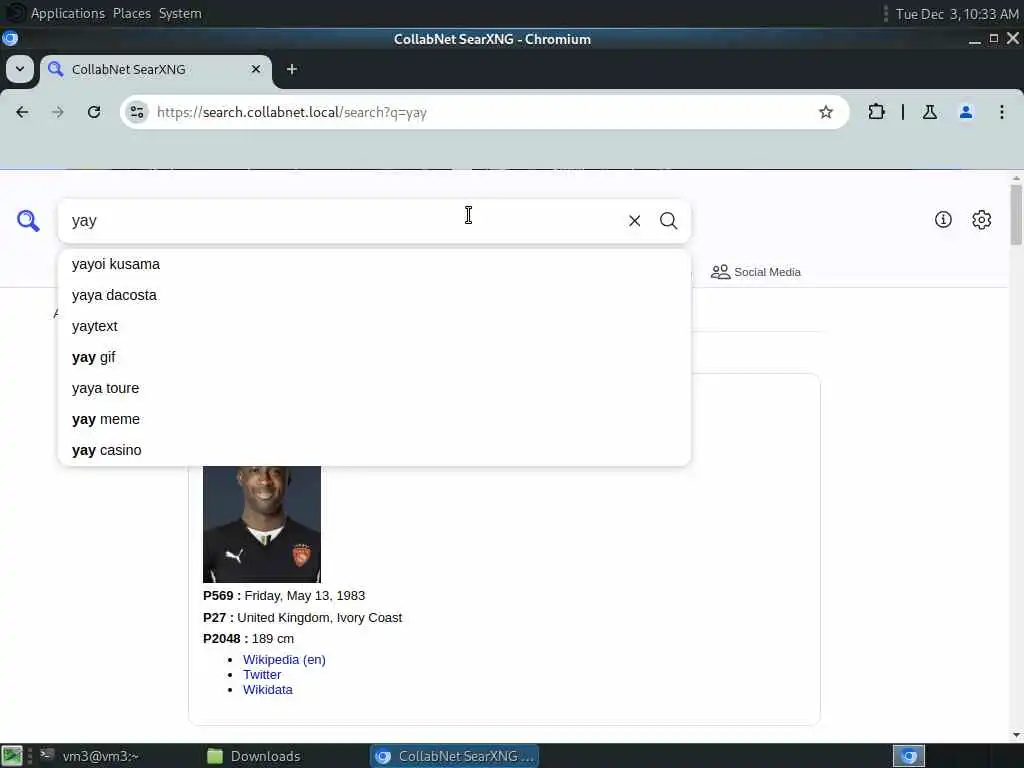Open the browser profile icon

966,112
